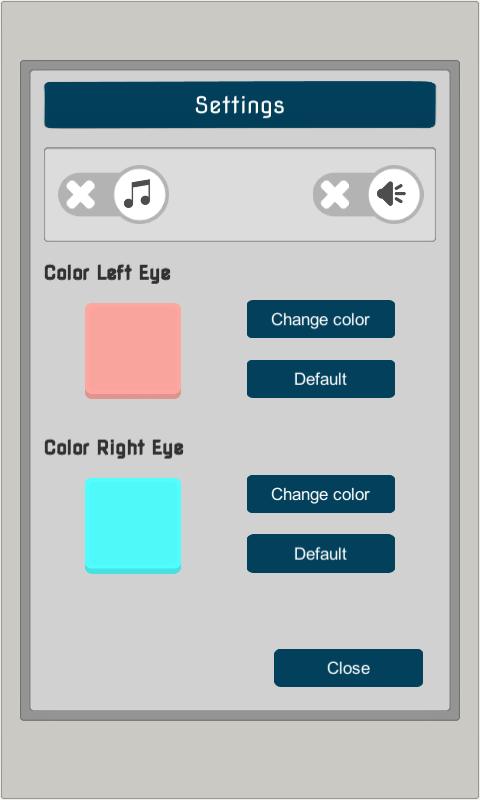Click the background outside the Settings dialog
Screen dimensions: 480x800
click(x=240, y=758)
